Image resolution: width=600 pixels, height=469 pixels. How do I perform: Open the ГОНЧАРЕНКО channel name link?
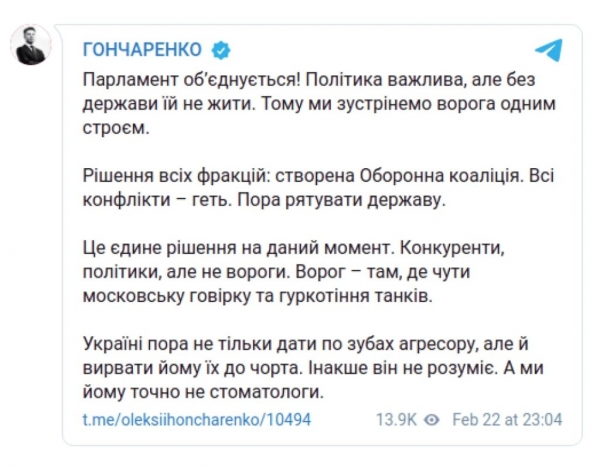[x=142, y=49]
